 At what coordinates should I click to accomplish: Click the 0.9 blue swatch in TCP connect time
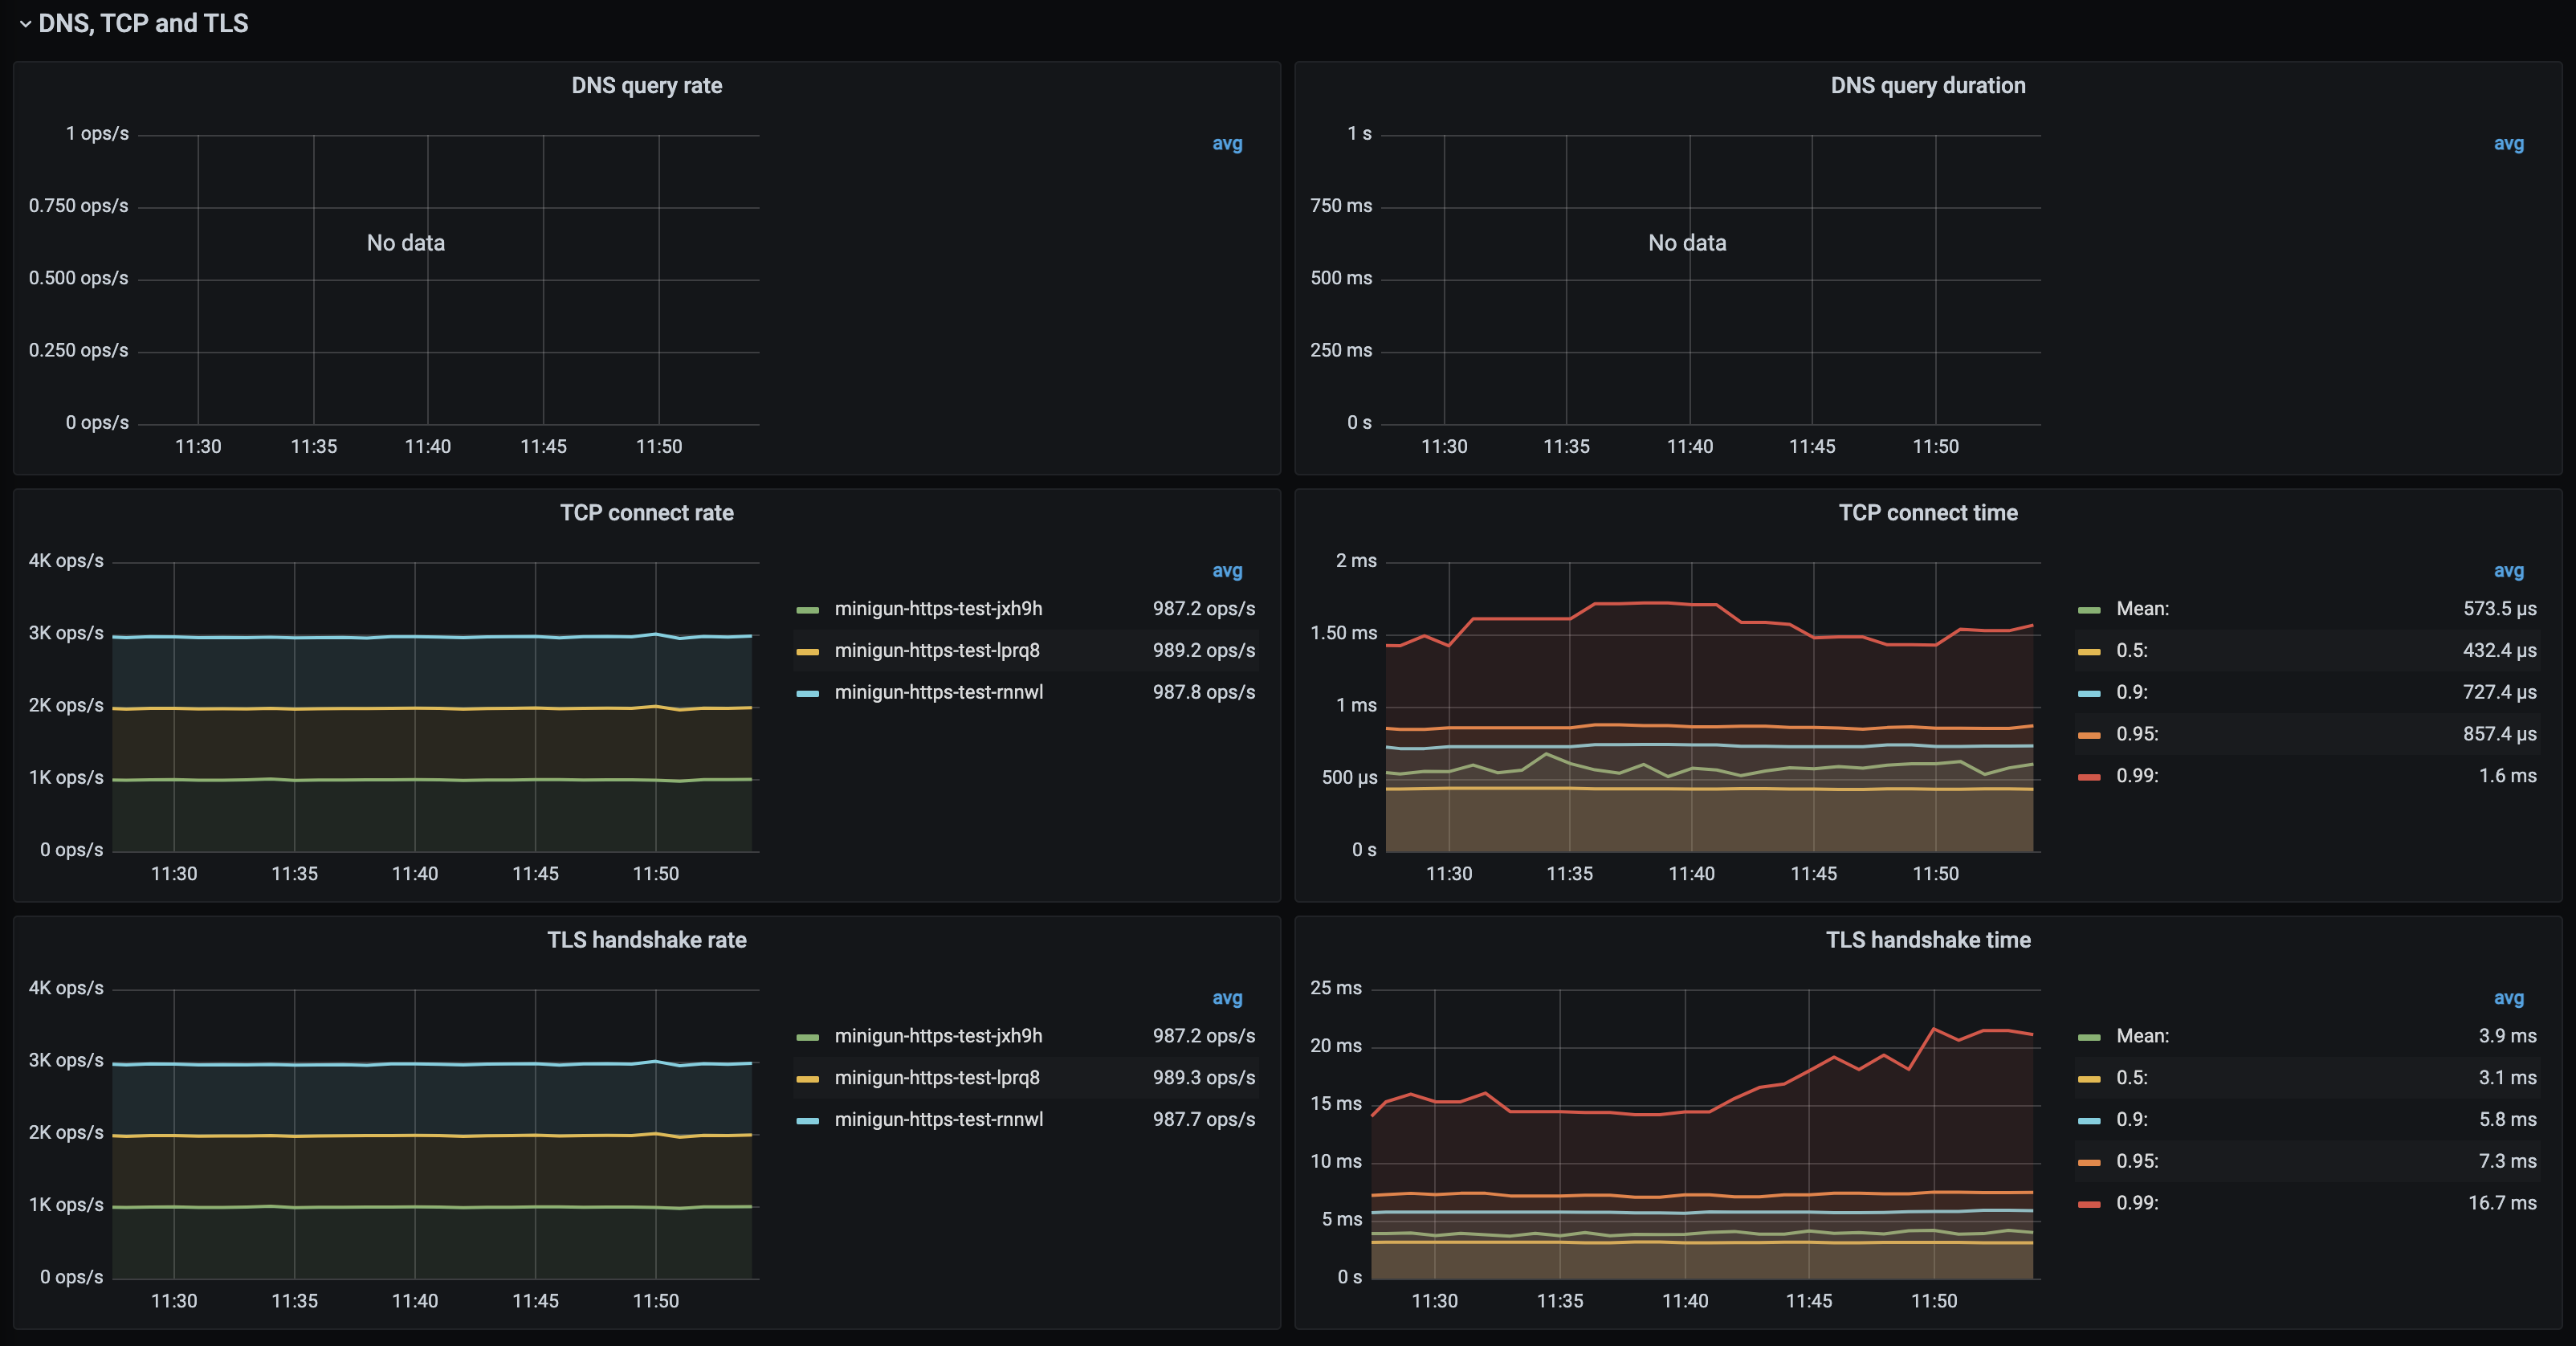[2089, 693]
